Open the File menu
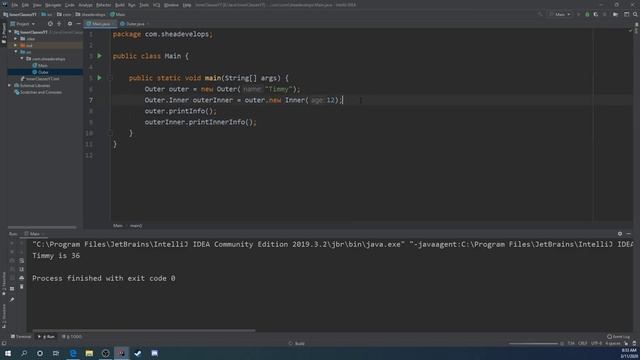This screenshot has width=640, height=360. pyautogui.click(x=15, y=5)
